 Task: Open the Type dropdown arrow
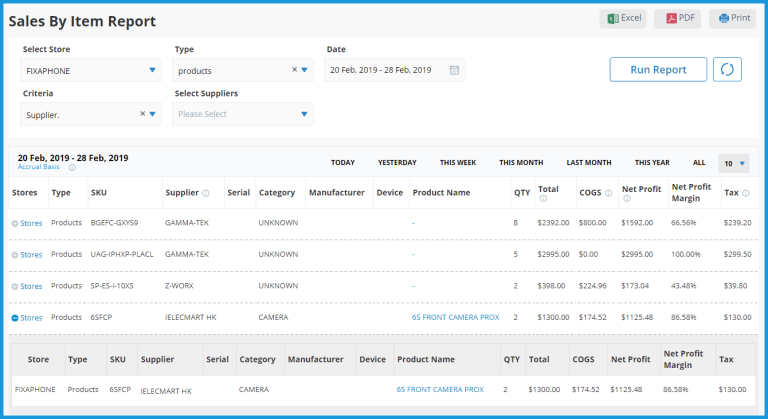[x=304, y=70]
